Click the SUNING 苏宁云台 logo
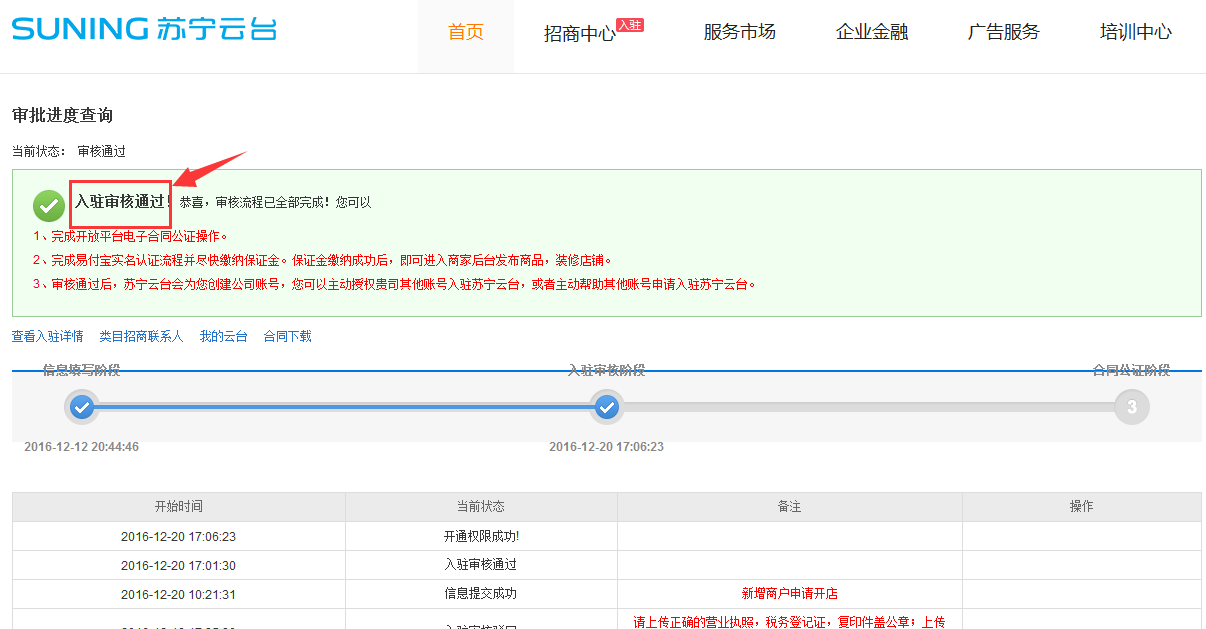Image resolution: width=1206 pixels, height=629 pixels. [x=144, y=29]
